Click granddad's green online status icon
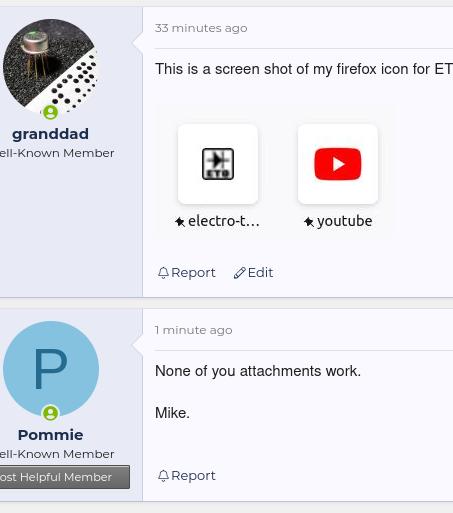The width and height of the screenshot is (453, 513). pyautogui.click(x=51, y=112)
